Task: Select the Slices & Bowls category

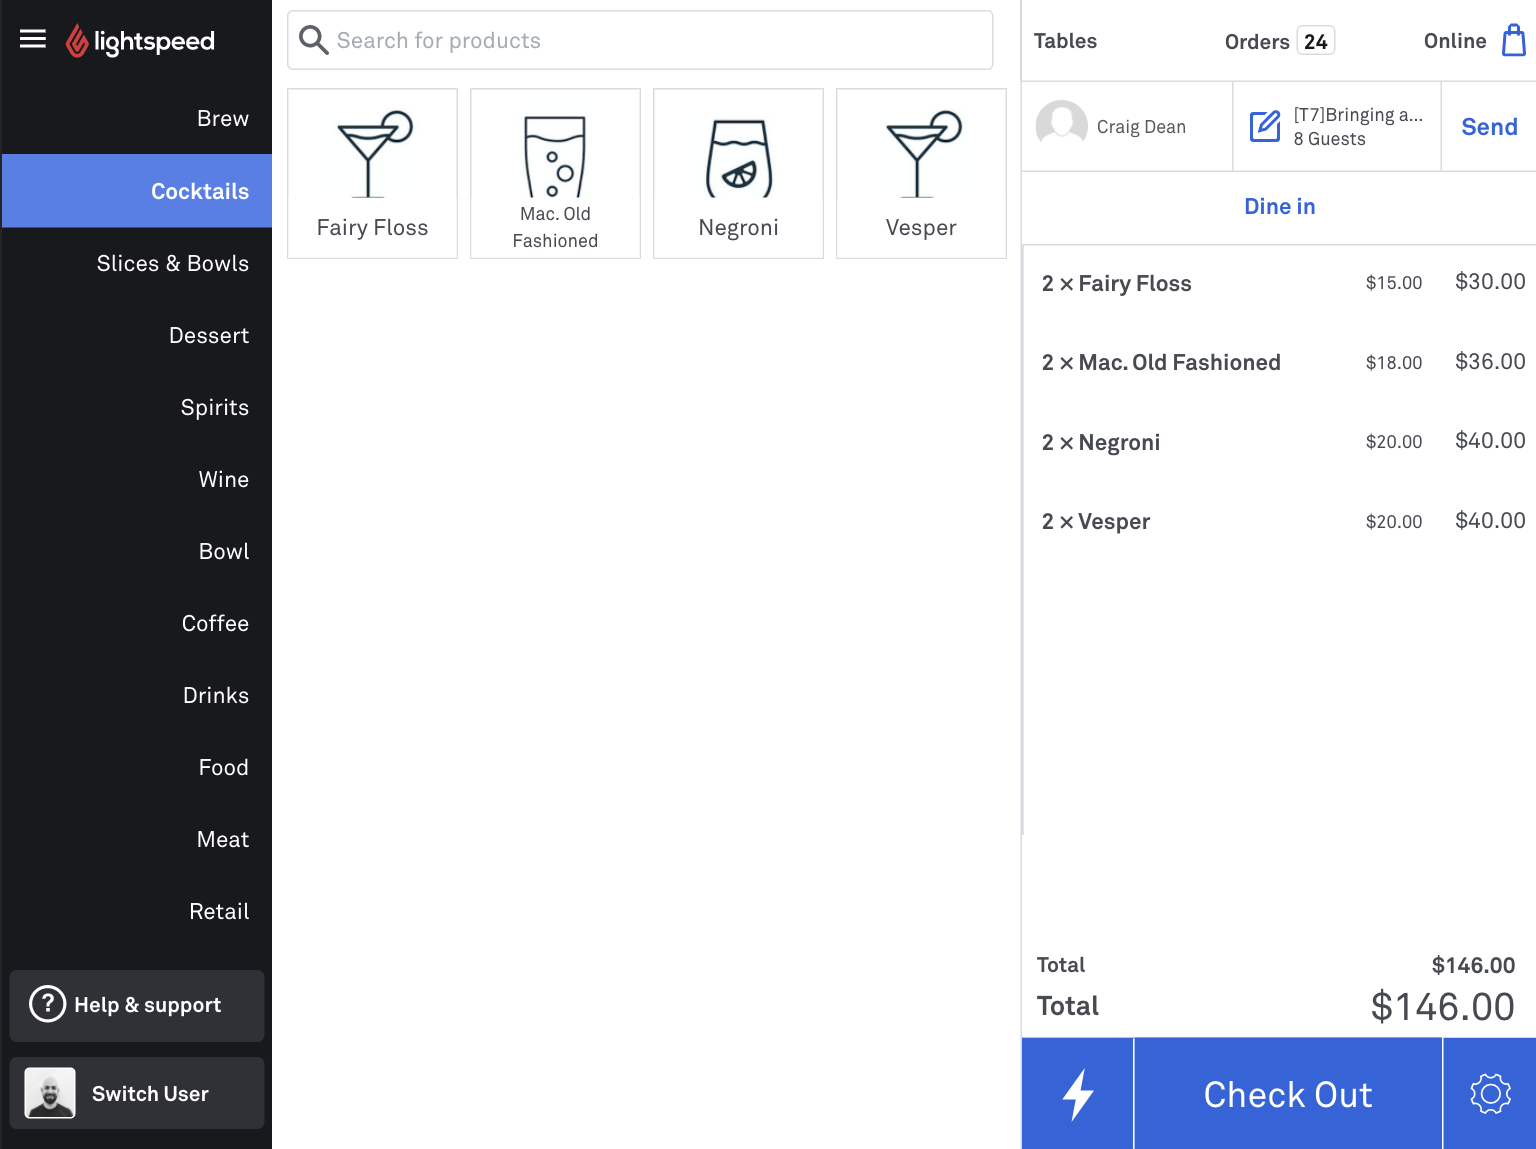Action: point(172,263)
